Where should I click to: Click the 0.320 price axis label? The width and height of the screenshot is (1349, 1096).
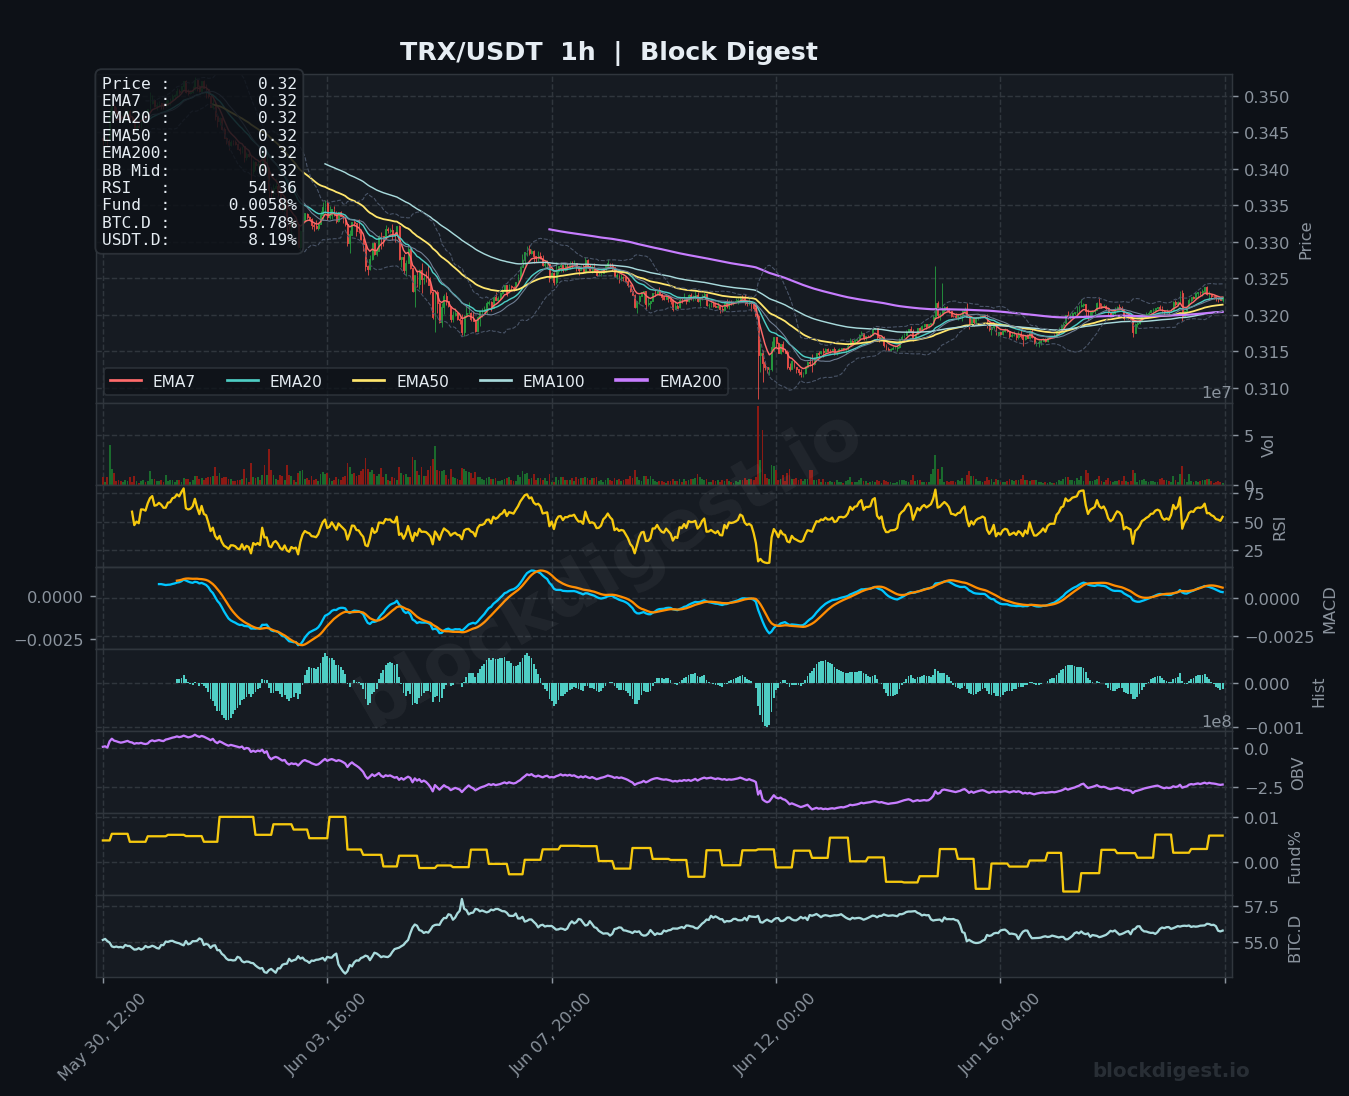pos(1266,316)
